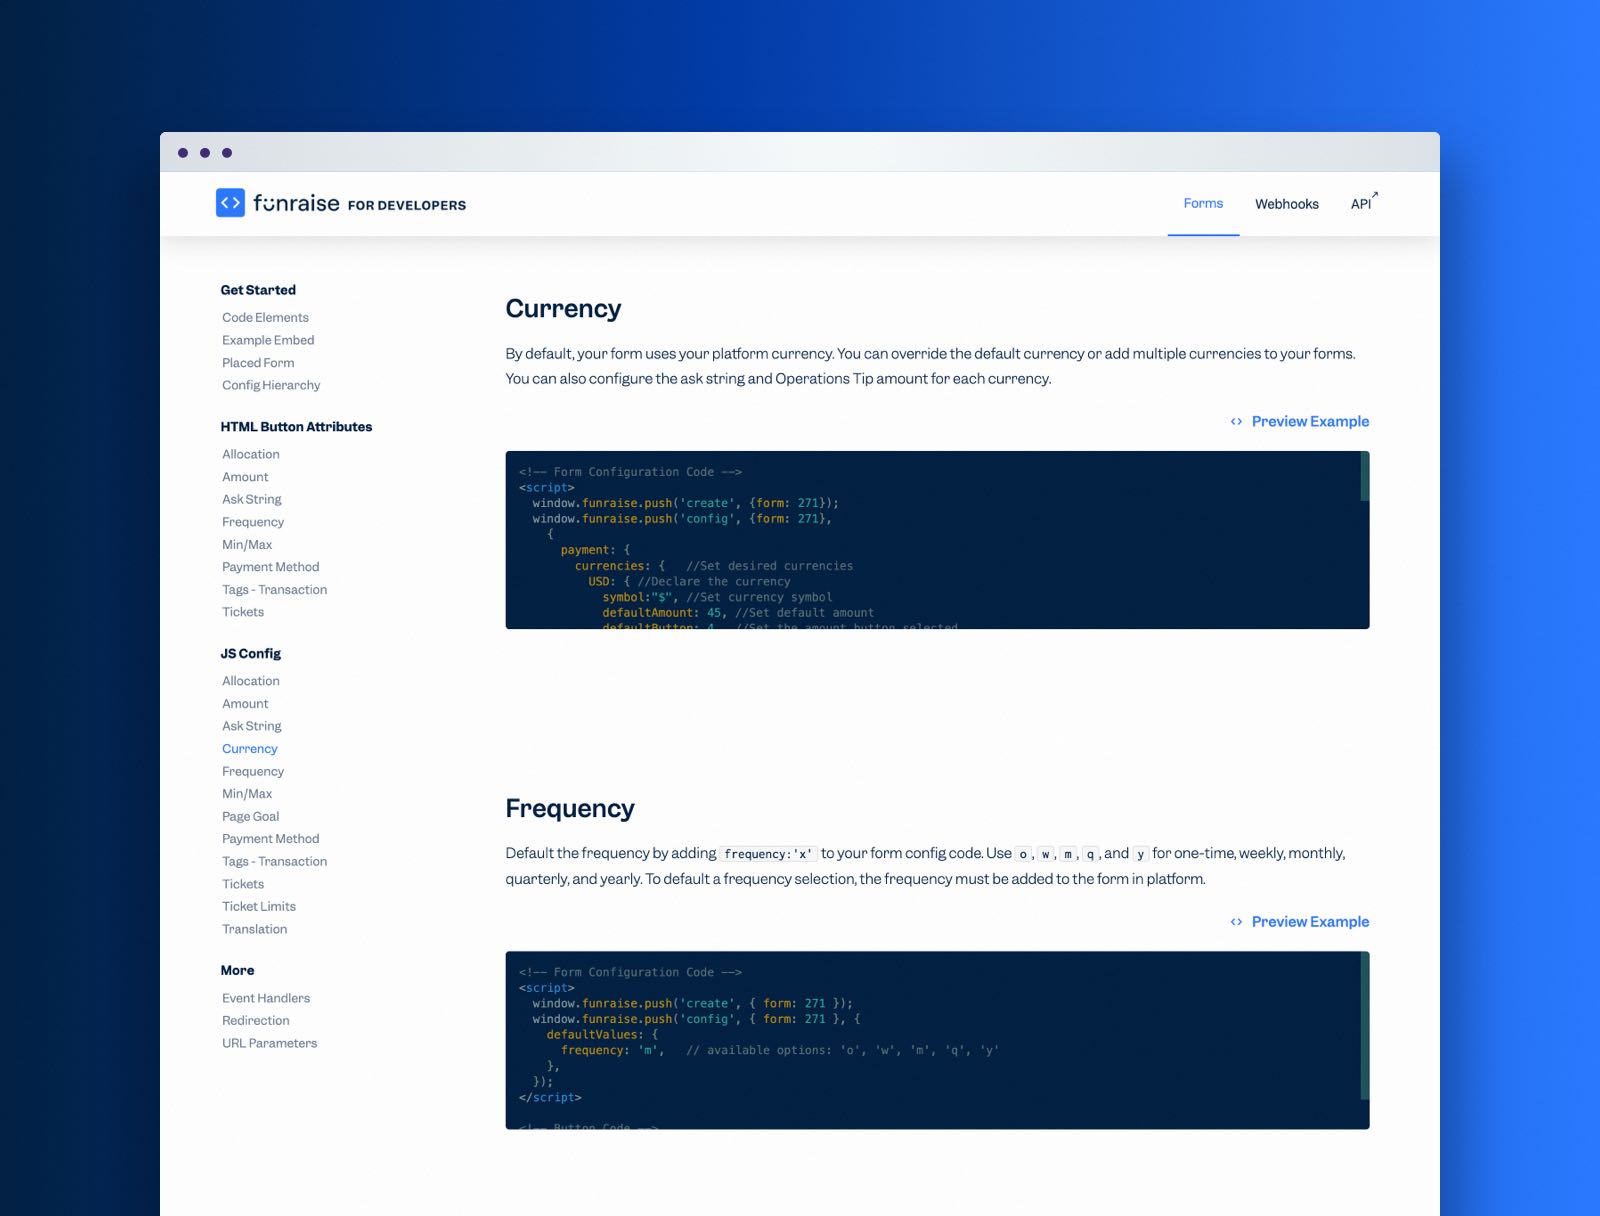The image size is (1600, 1216).
Task: Click the inline code "frequency:'x'"
Action: pyautogui.click(x=768, y=854)
